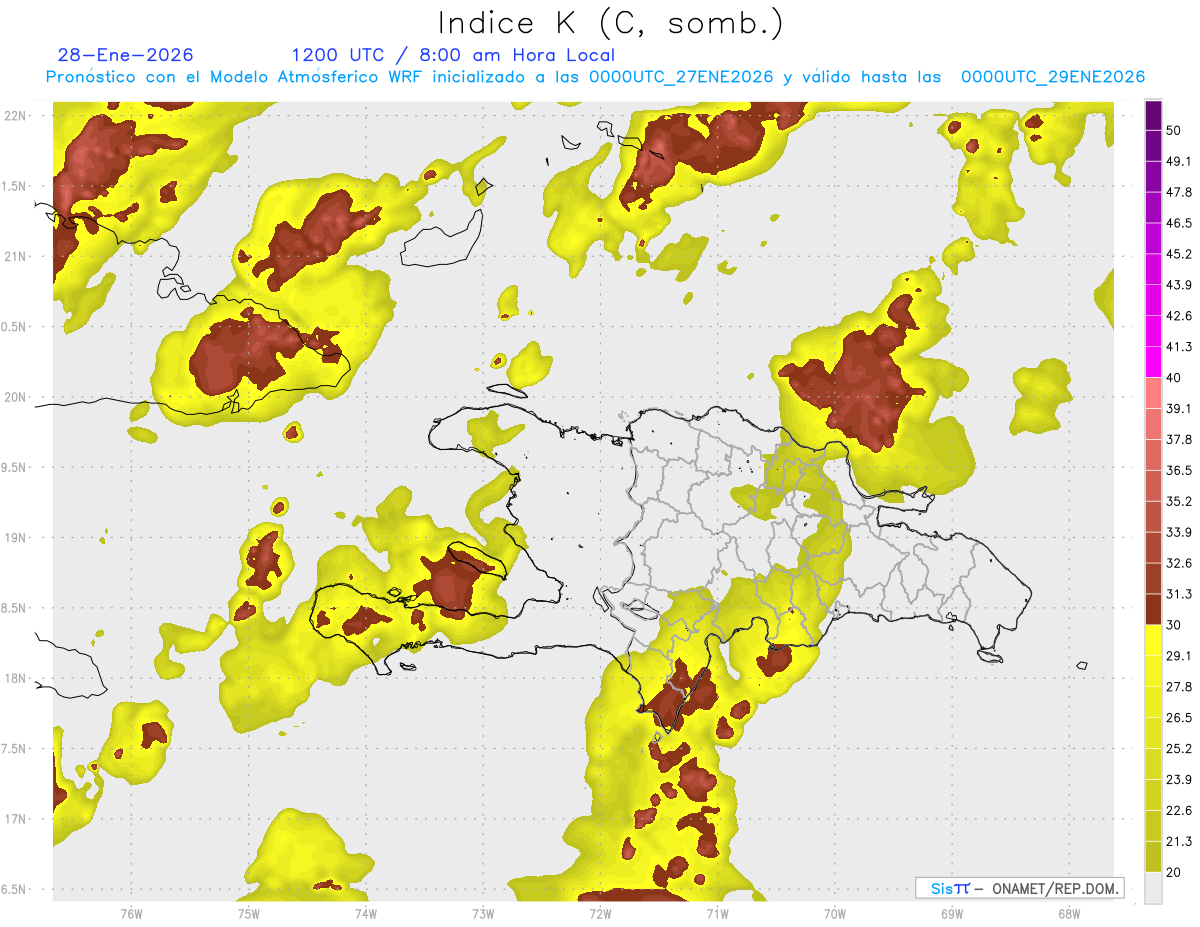The image size is (1200, 927).
Task: Click the "35.2" color scale value
Action: (x=1179, y=501)
